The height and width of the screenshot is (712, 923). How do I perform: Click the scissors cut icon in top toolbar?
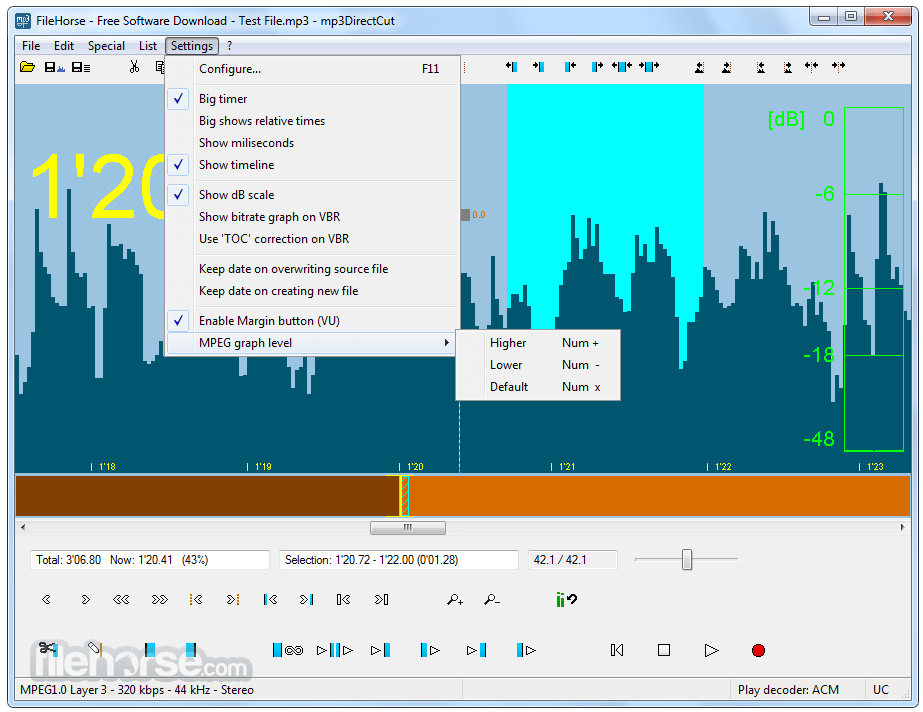135,67
